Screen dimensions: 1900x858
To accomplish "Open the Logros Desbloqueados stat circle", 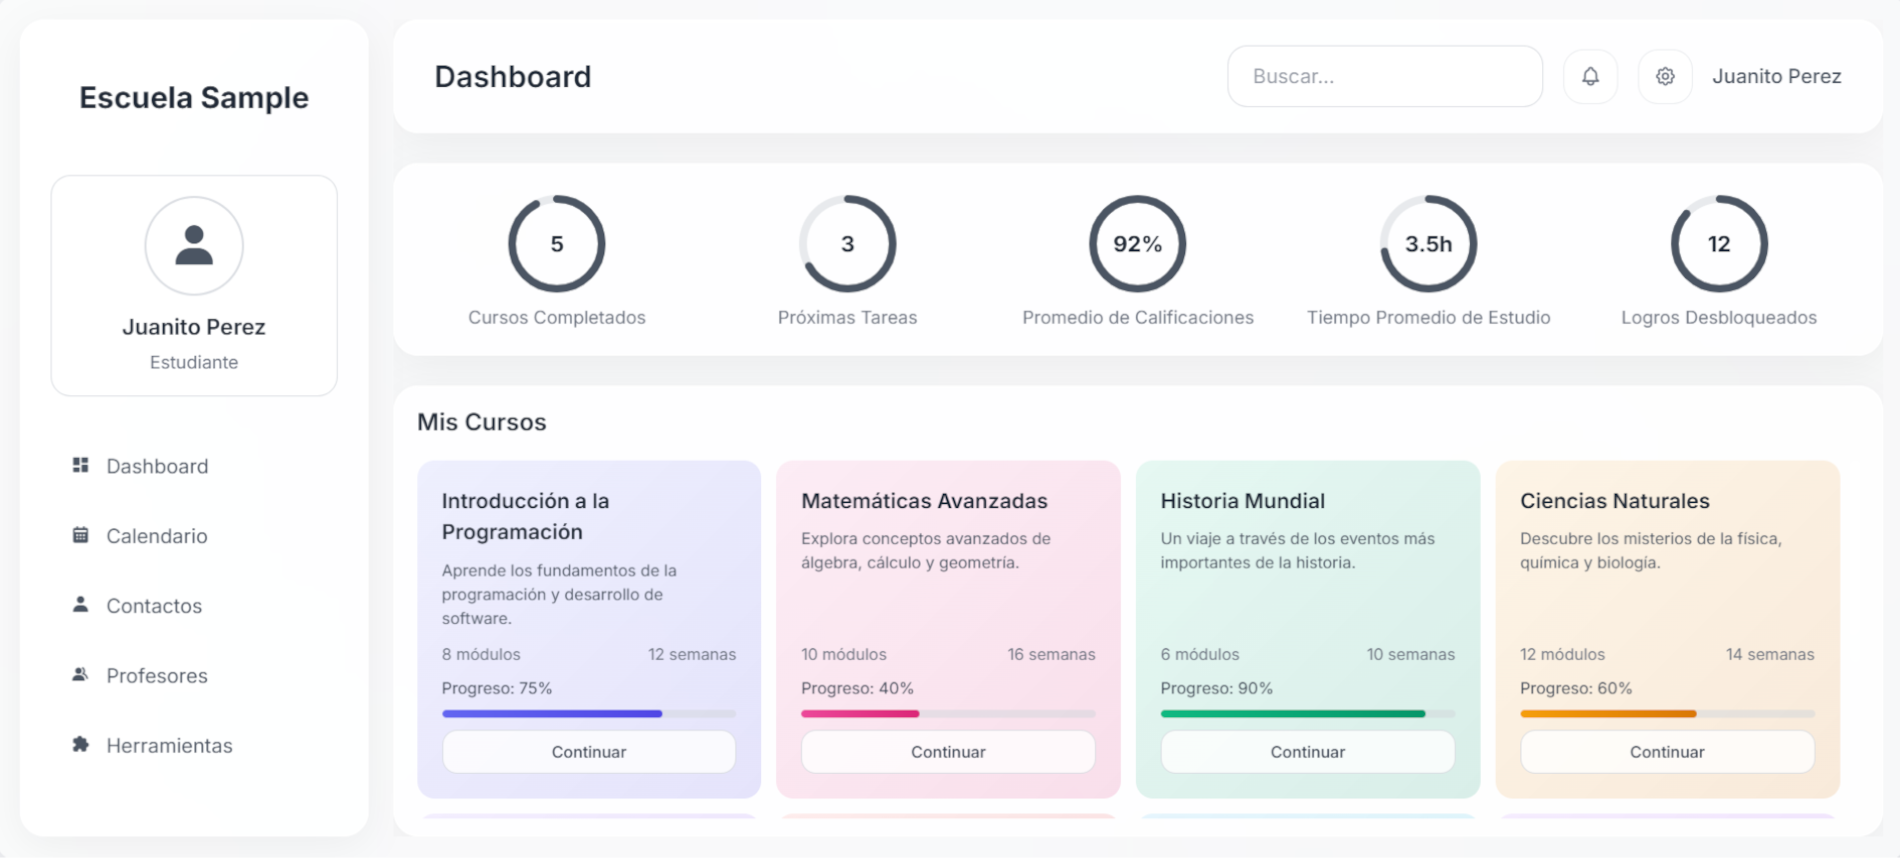I will pyautogui.click(x=1718, y=244).
